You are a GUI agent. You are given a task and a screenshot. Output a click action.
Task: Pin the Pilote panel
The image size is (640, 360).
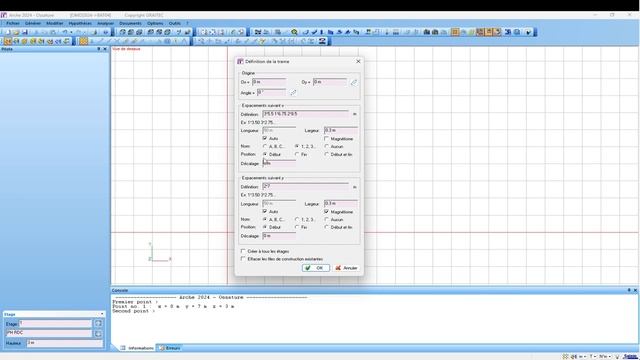pos(98,49)
